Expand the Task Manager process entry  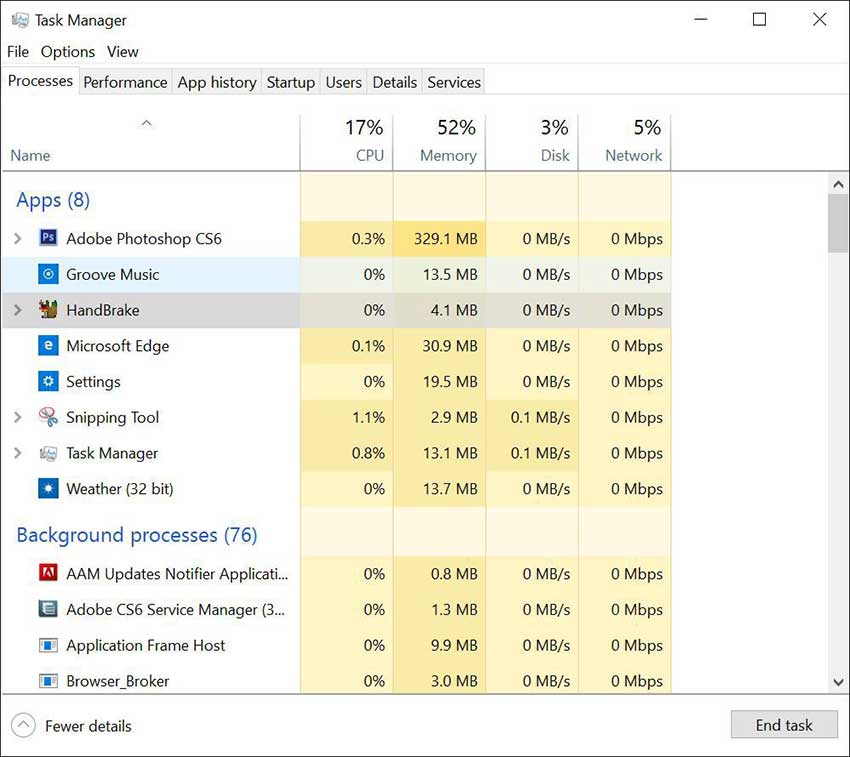[18, 453]
